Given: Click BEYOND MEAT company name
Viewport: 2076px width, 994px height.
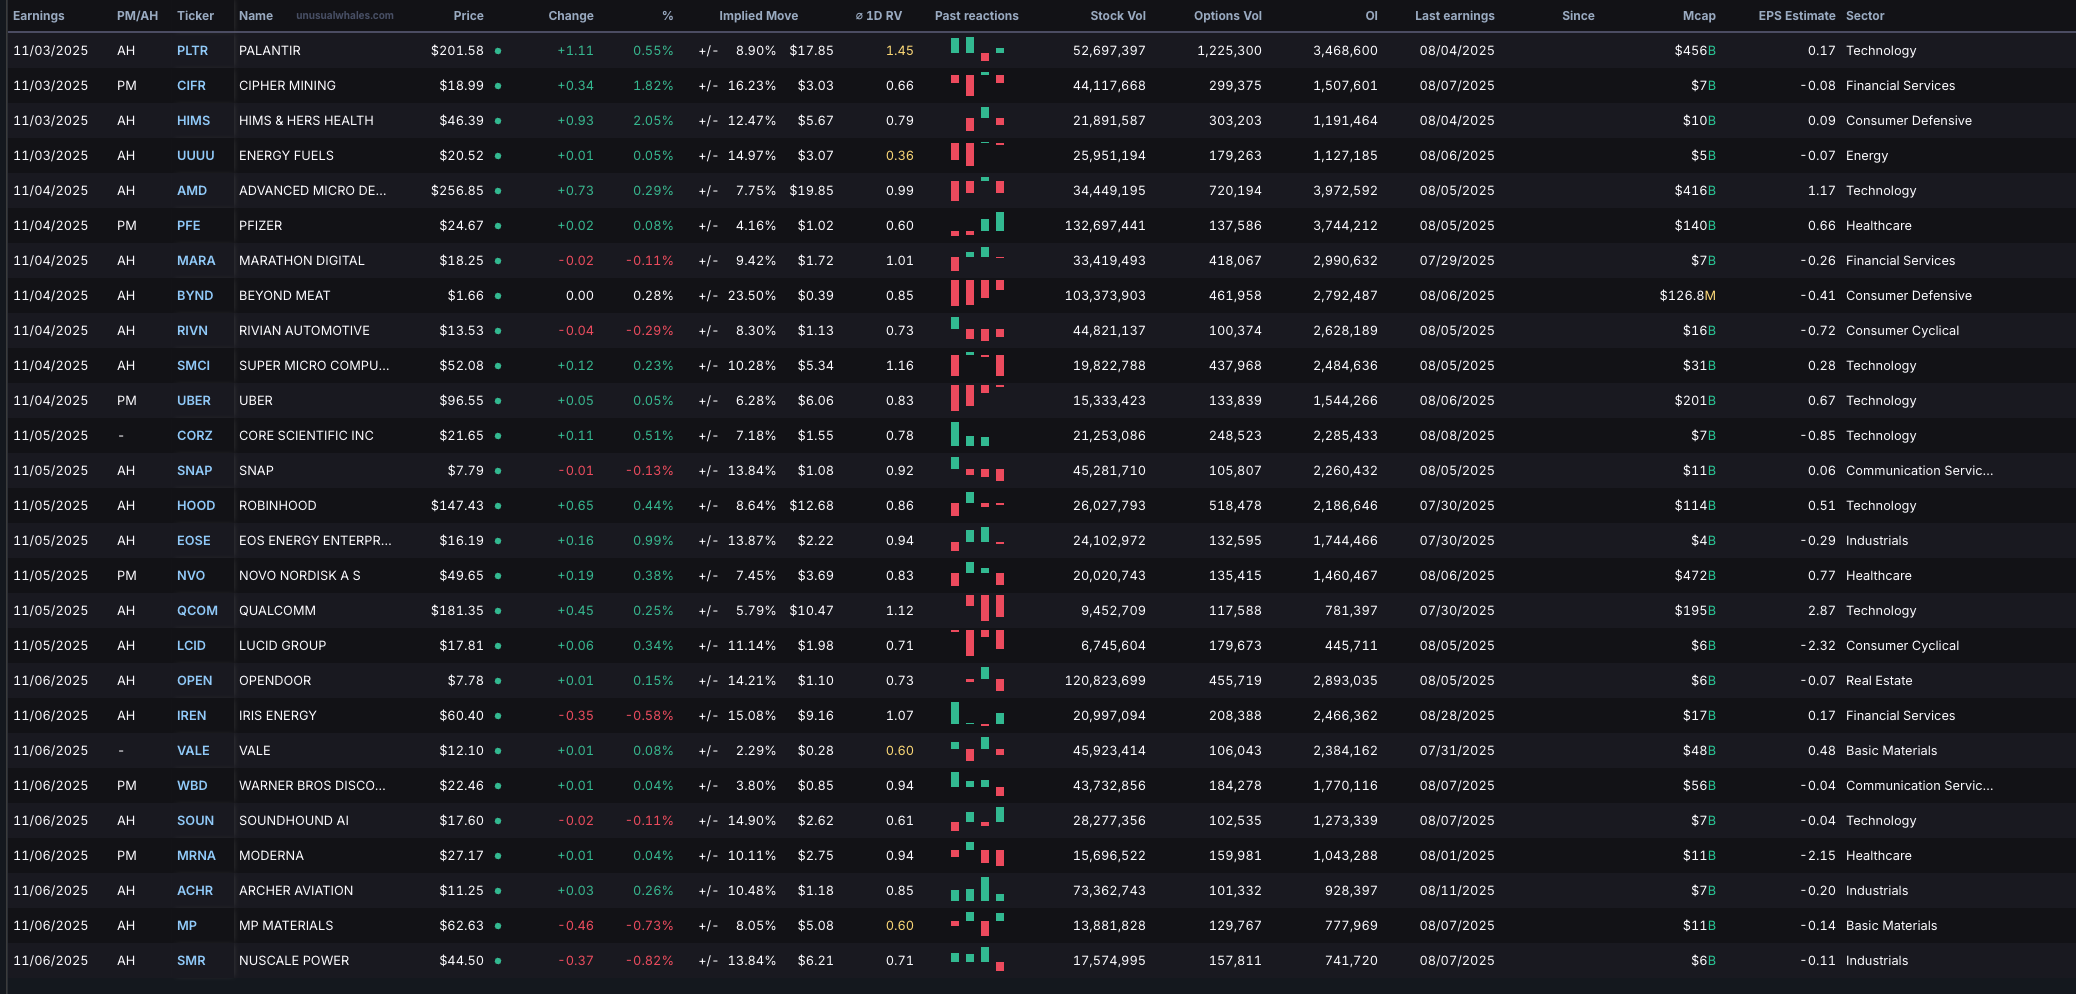Looking at the screenshot, I should point(284,296).
